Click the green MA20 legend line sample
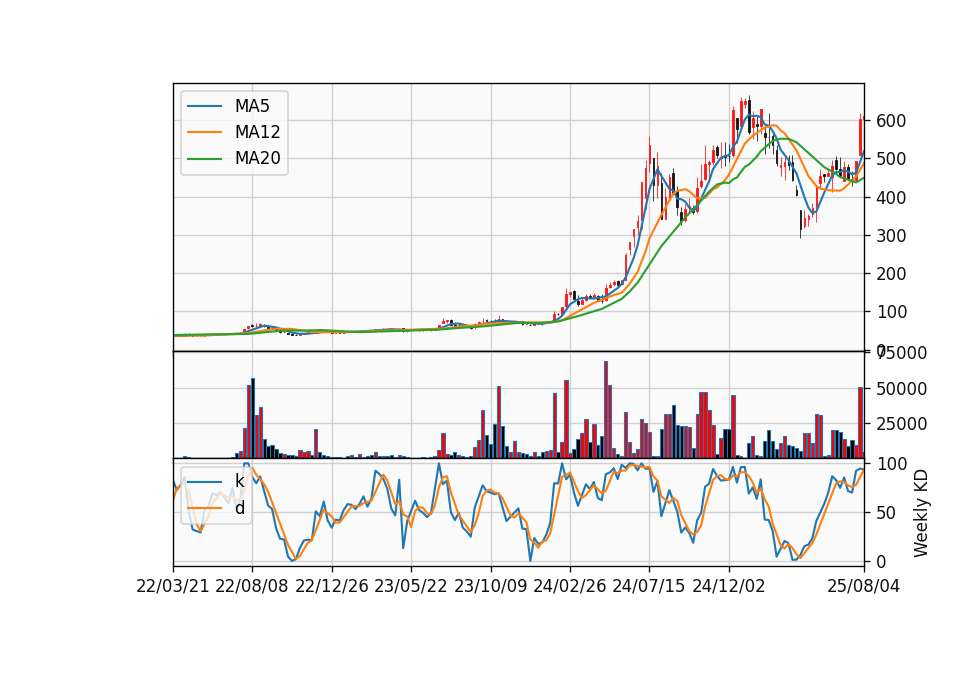960x690 pixels. coord(204,159)
